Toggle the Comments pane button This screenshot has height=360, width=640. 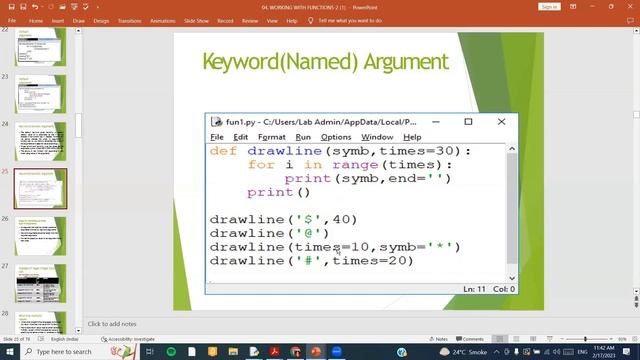pos(470,339)
